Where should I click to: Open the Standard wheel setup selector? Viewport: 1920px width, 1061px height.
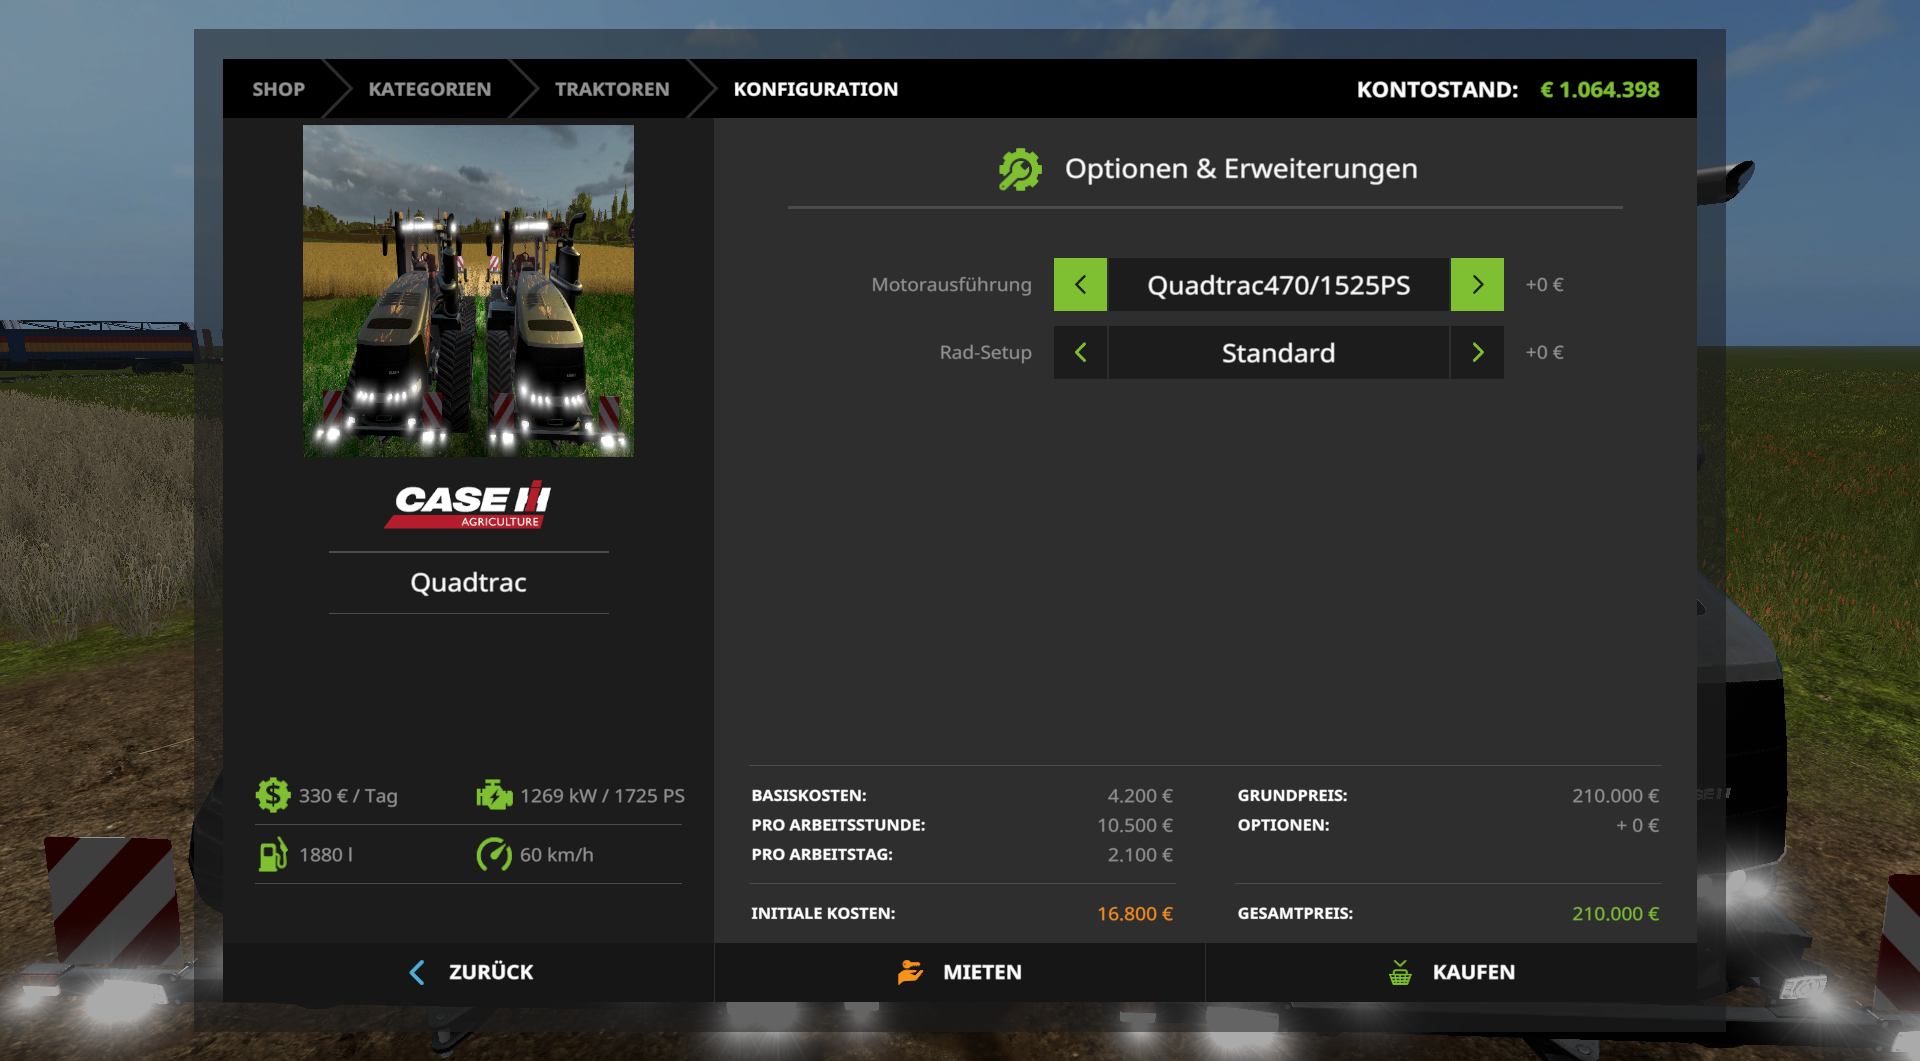point(1279,353)
